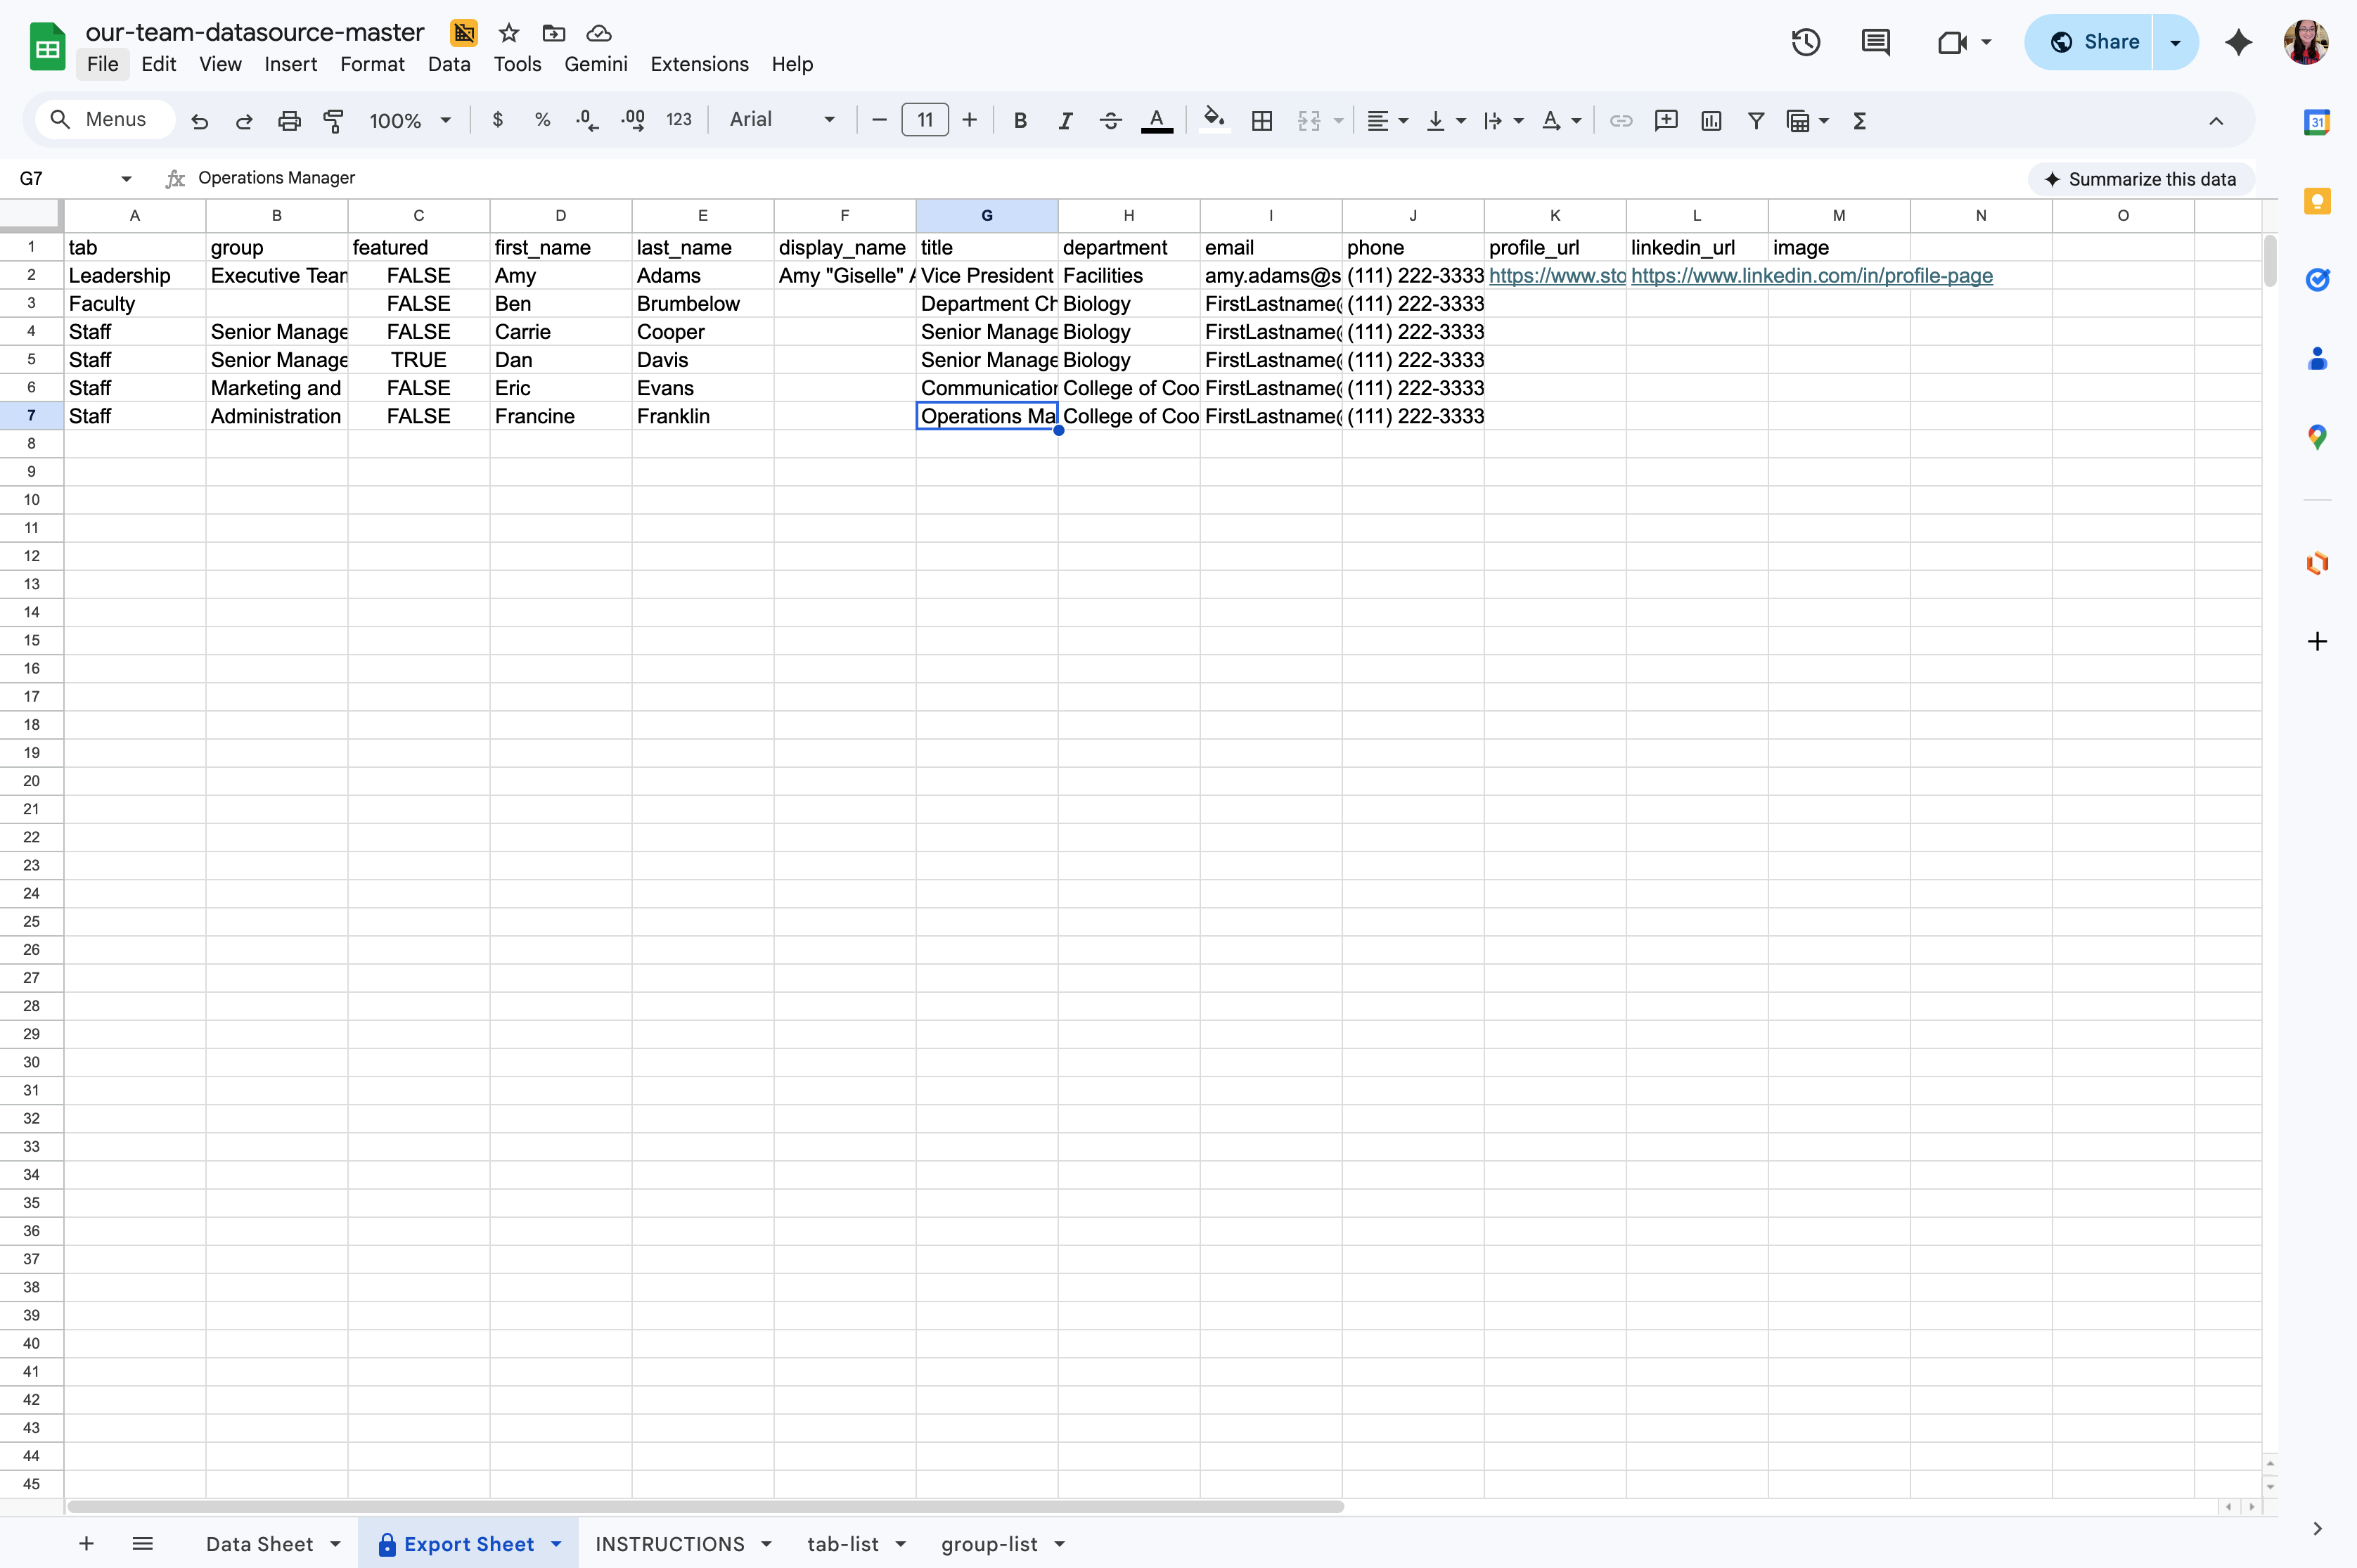This screenshot has height=1568, width=2357.
Task: Open the Export Sheet tab menu arrow
Action: (557, 1544)
